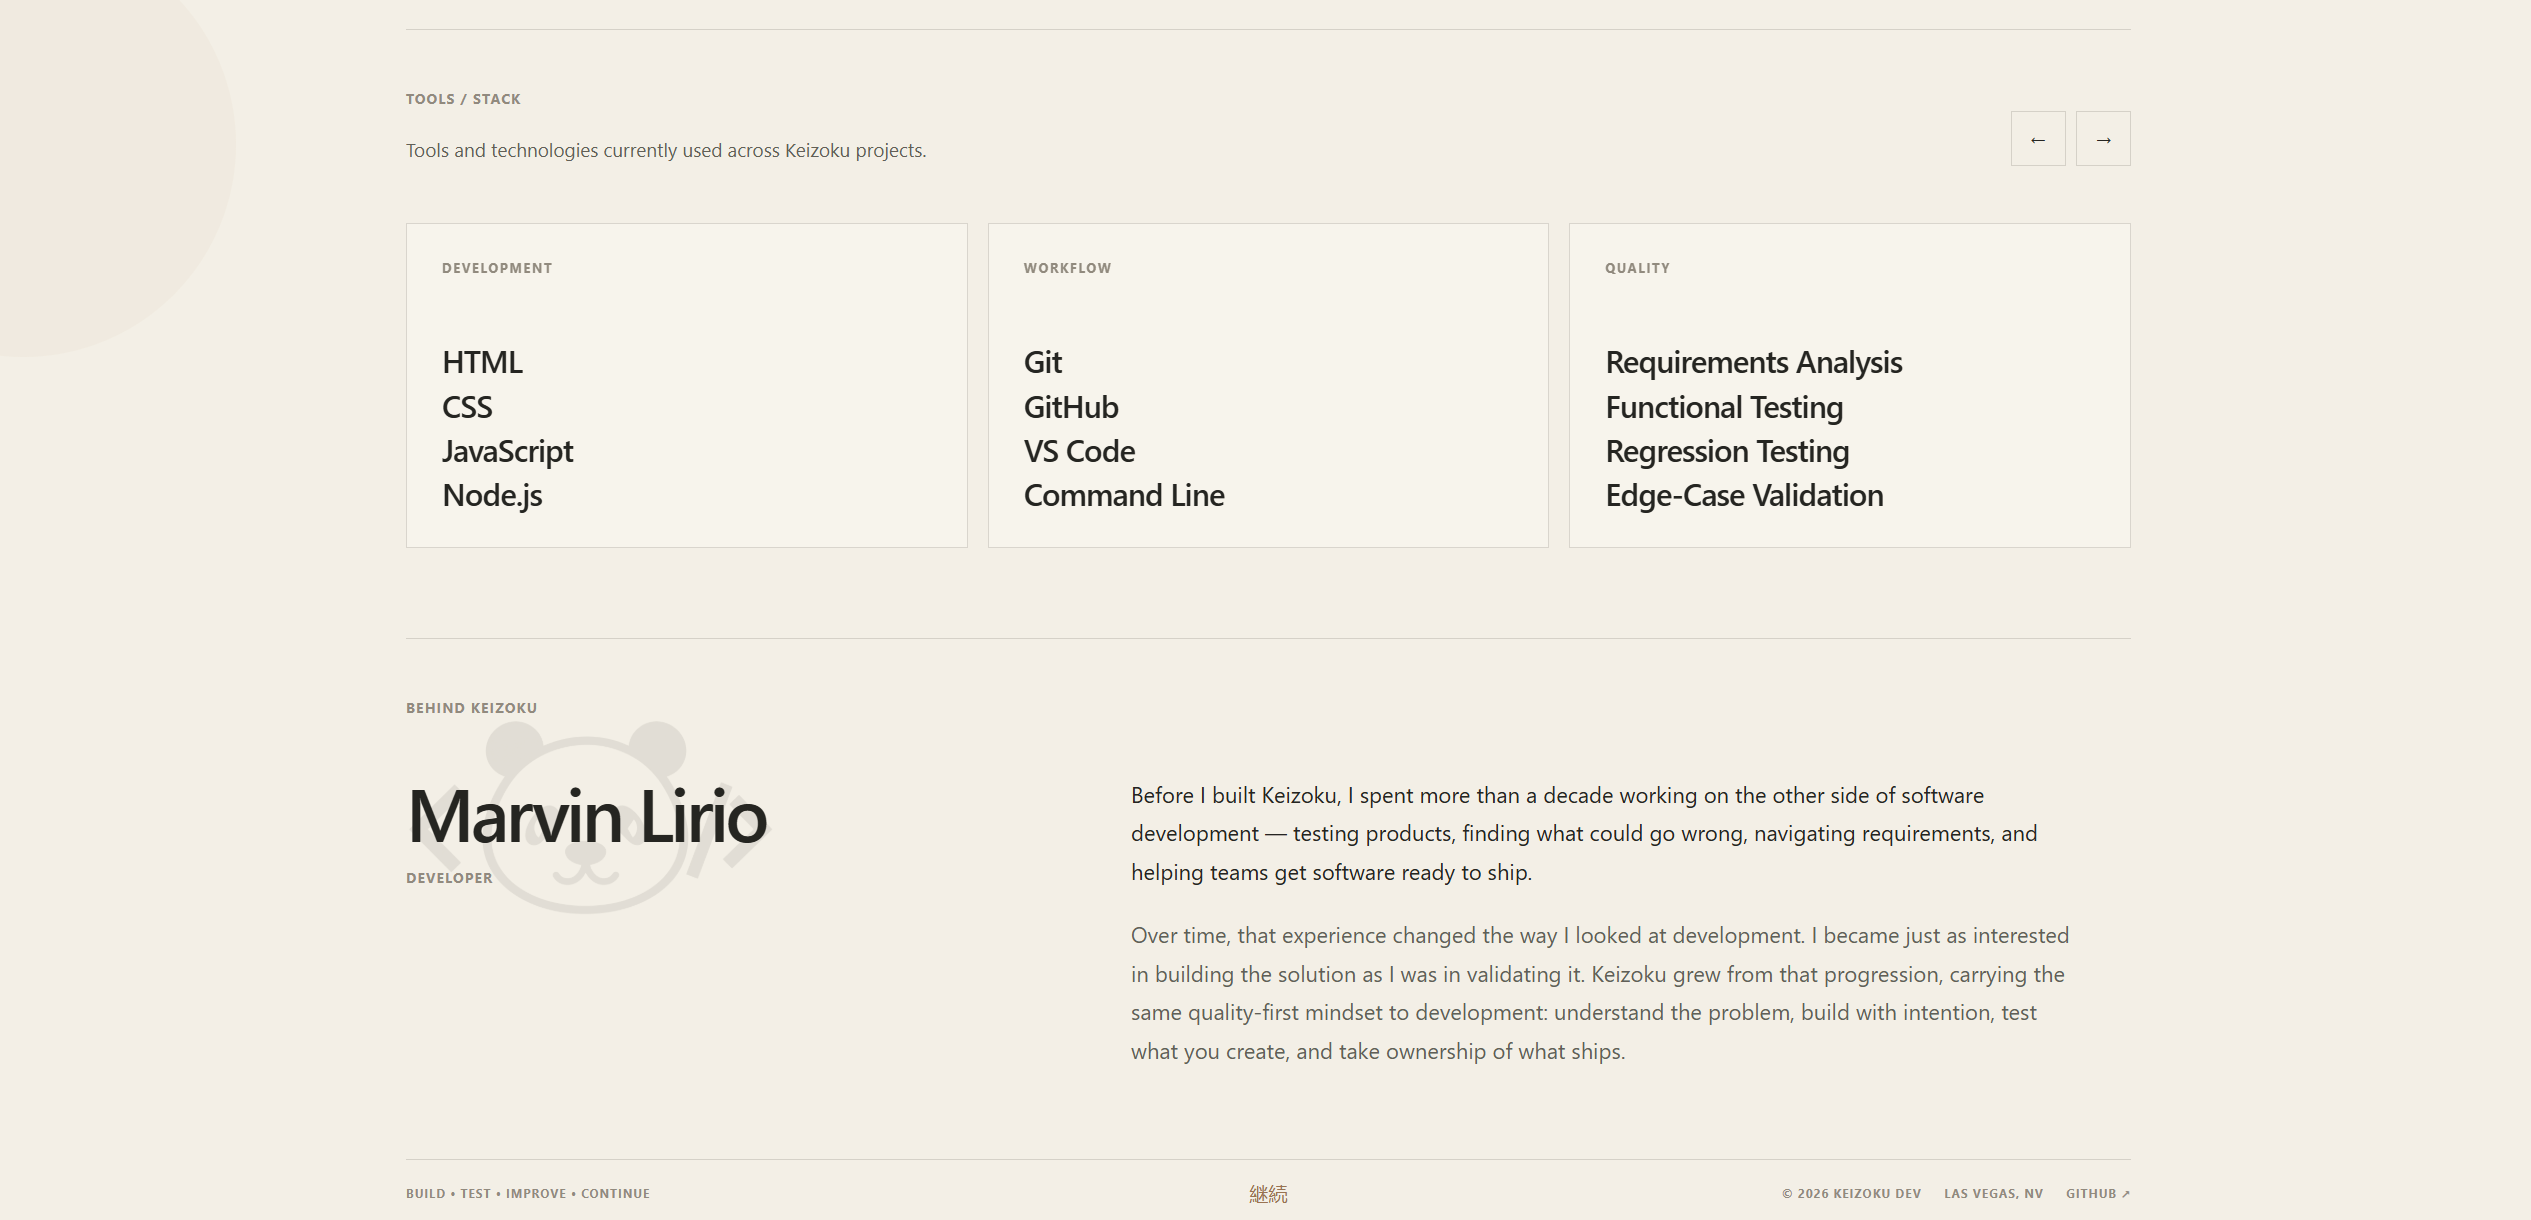Open the GitHub link in footer
The image size is (2531, 1220).
pyautogui.click(x=2098, y=1194)
